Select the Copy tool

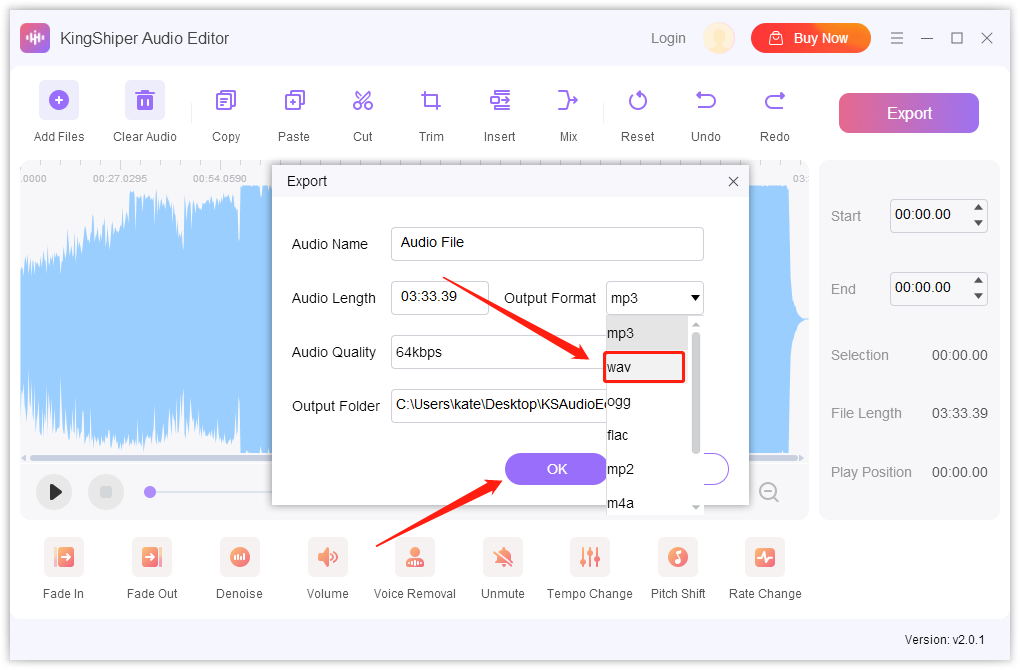tap(226, 100)
